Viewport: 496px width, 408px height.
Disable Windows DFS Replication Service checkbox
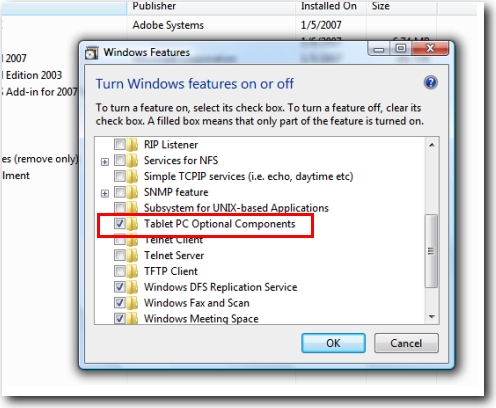point(119,287)
